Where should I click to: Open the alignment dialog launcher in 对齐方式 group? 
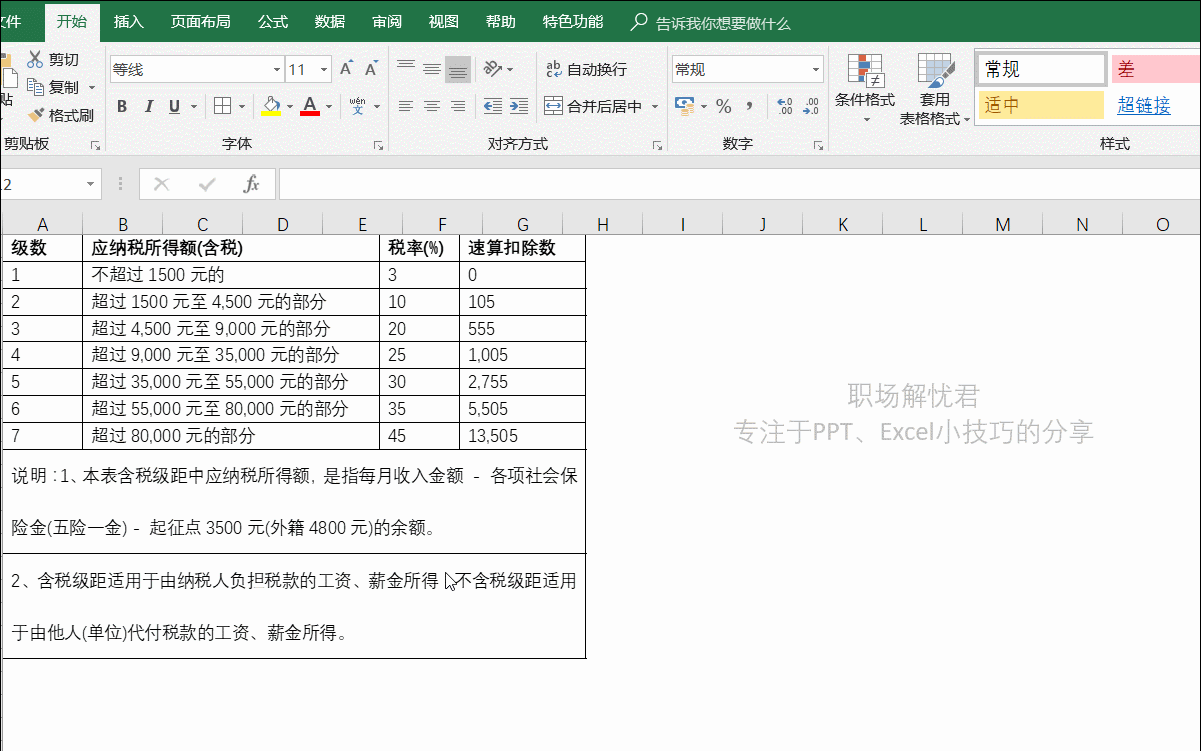click(657, 146)
